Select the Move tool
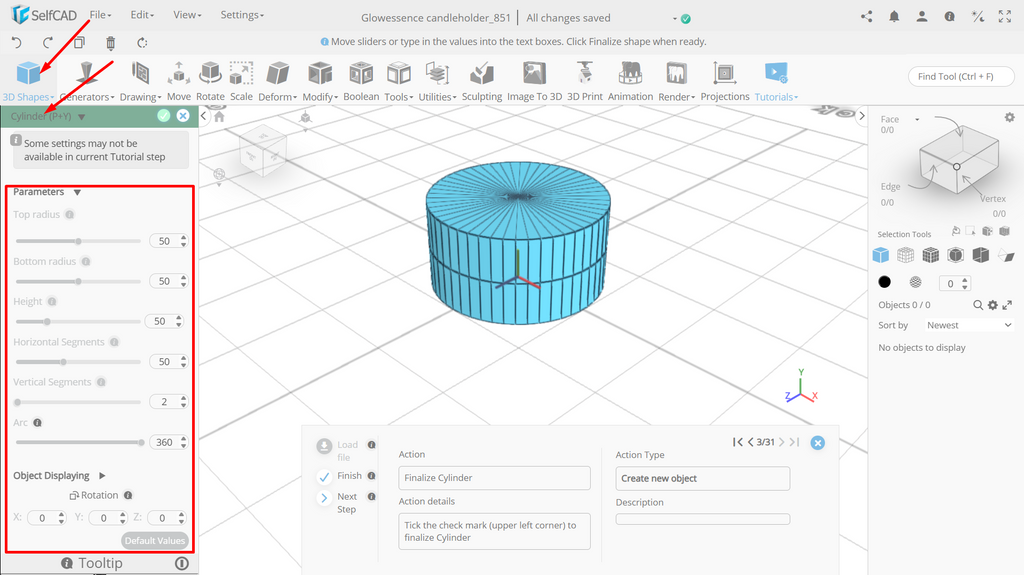 [x=178, y=81]
